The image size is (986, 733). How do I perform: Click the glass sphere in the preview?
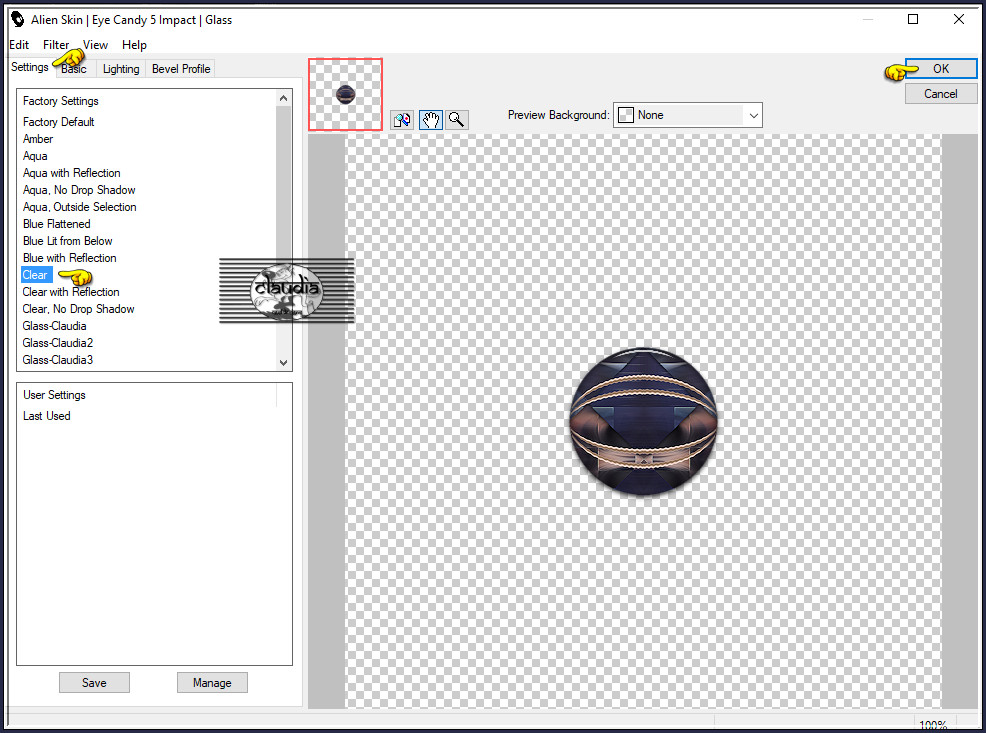pos(643,421)
